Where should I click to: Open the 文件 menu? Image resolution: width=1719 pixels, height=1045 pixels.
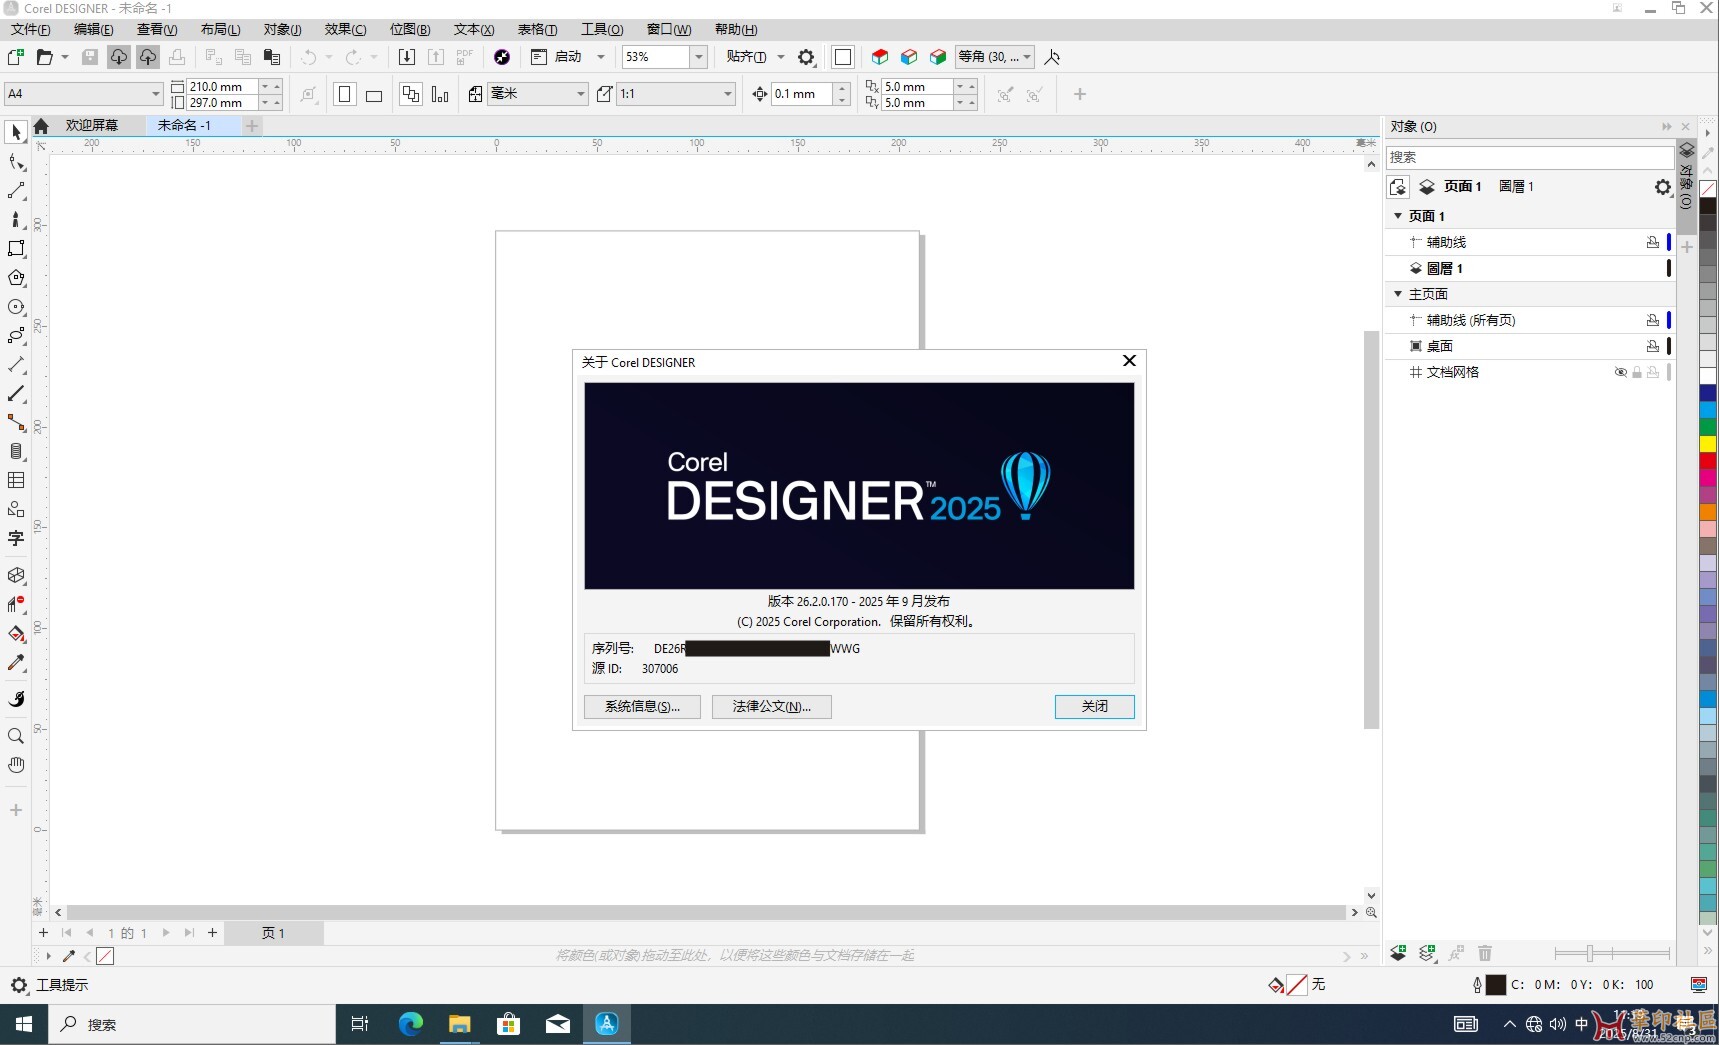(x=30, y=30)
